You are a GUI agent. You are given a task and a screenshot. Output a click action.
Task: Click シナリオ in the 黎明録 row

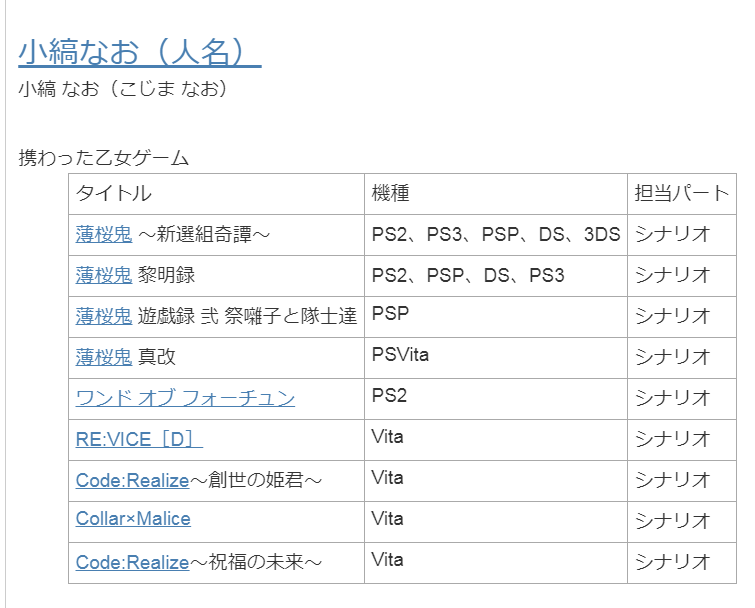673,276
